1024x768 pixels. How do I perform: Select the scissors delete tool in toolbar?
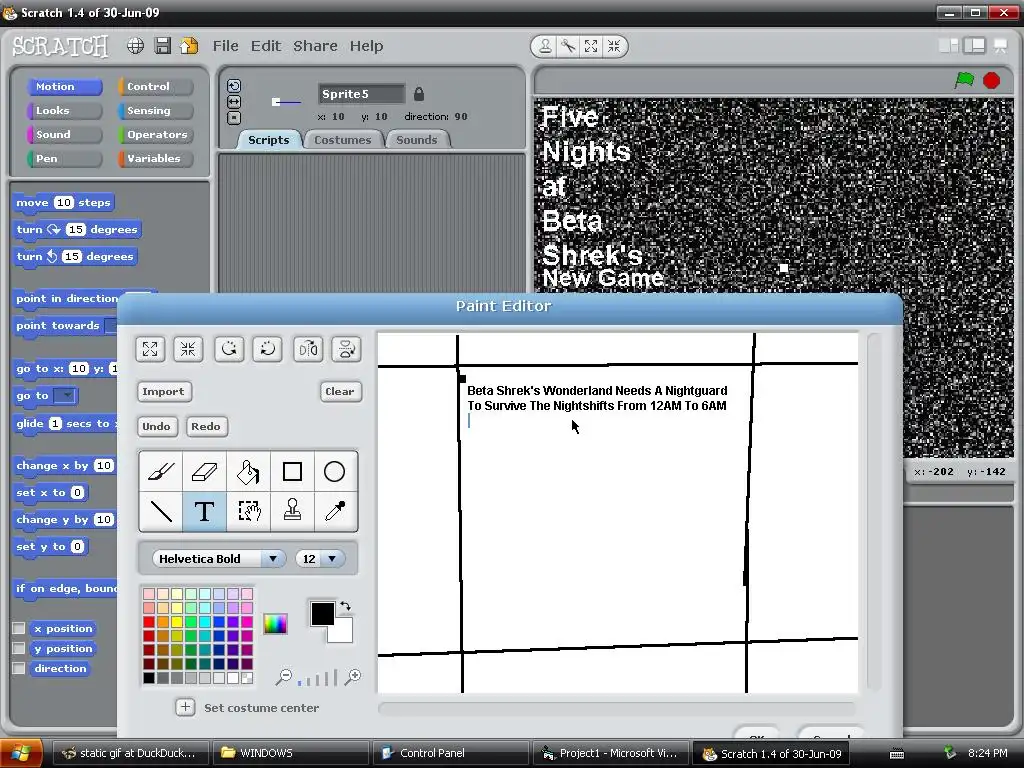click(568, 46)
